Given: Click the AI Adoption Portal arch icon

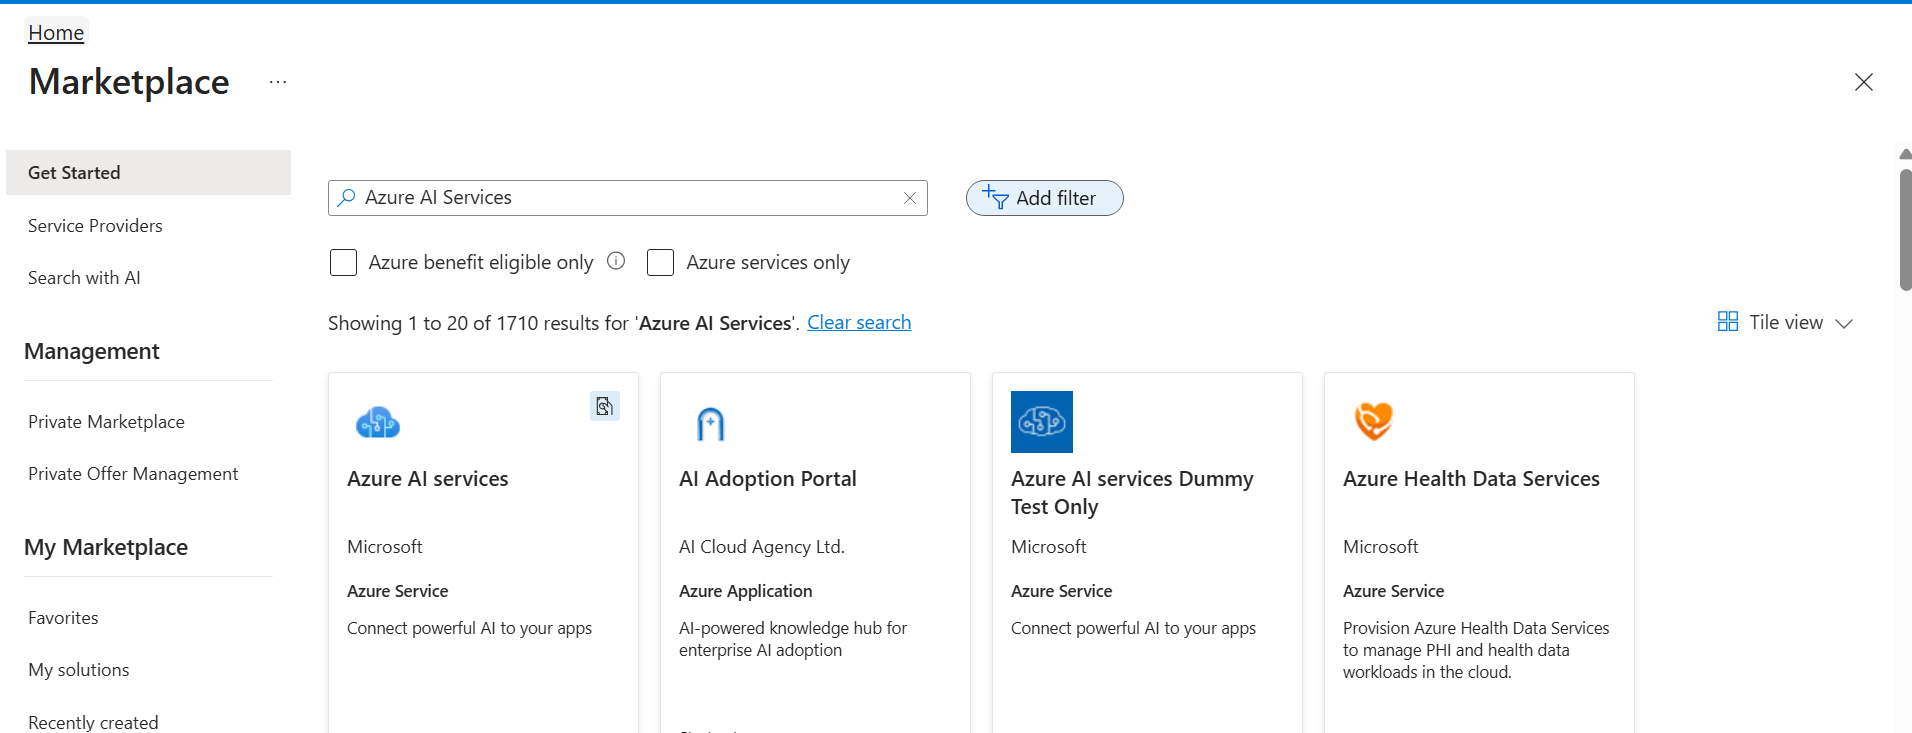Looking at the screenshot, I should coord(710,424).
